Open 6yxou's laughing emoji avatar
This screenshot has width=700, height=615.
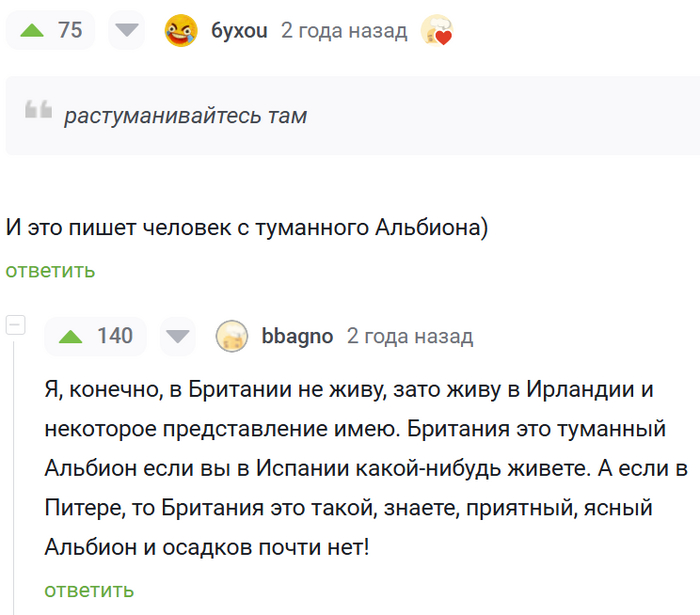[x=180, y=31]
